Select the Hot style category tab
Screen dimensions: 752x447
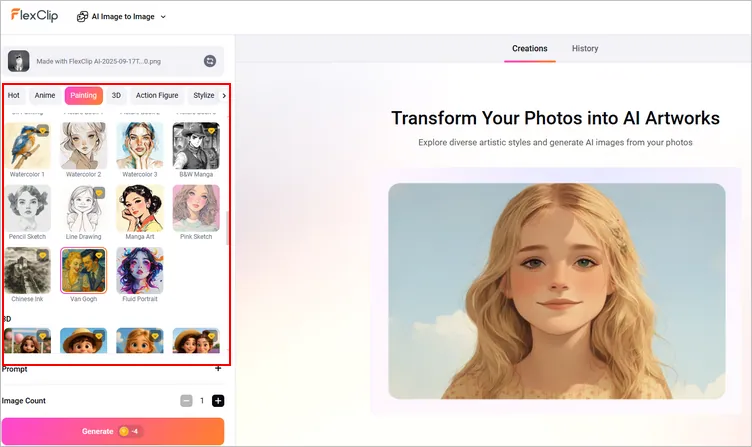pyautogui.click(x=14, y=96)
